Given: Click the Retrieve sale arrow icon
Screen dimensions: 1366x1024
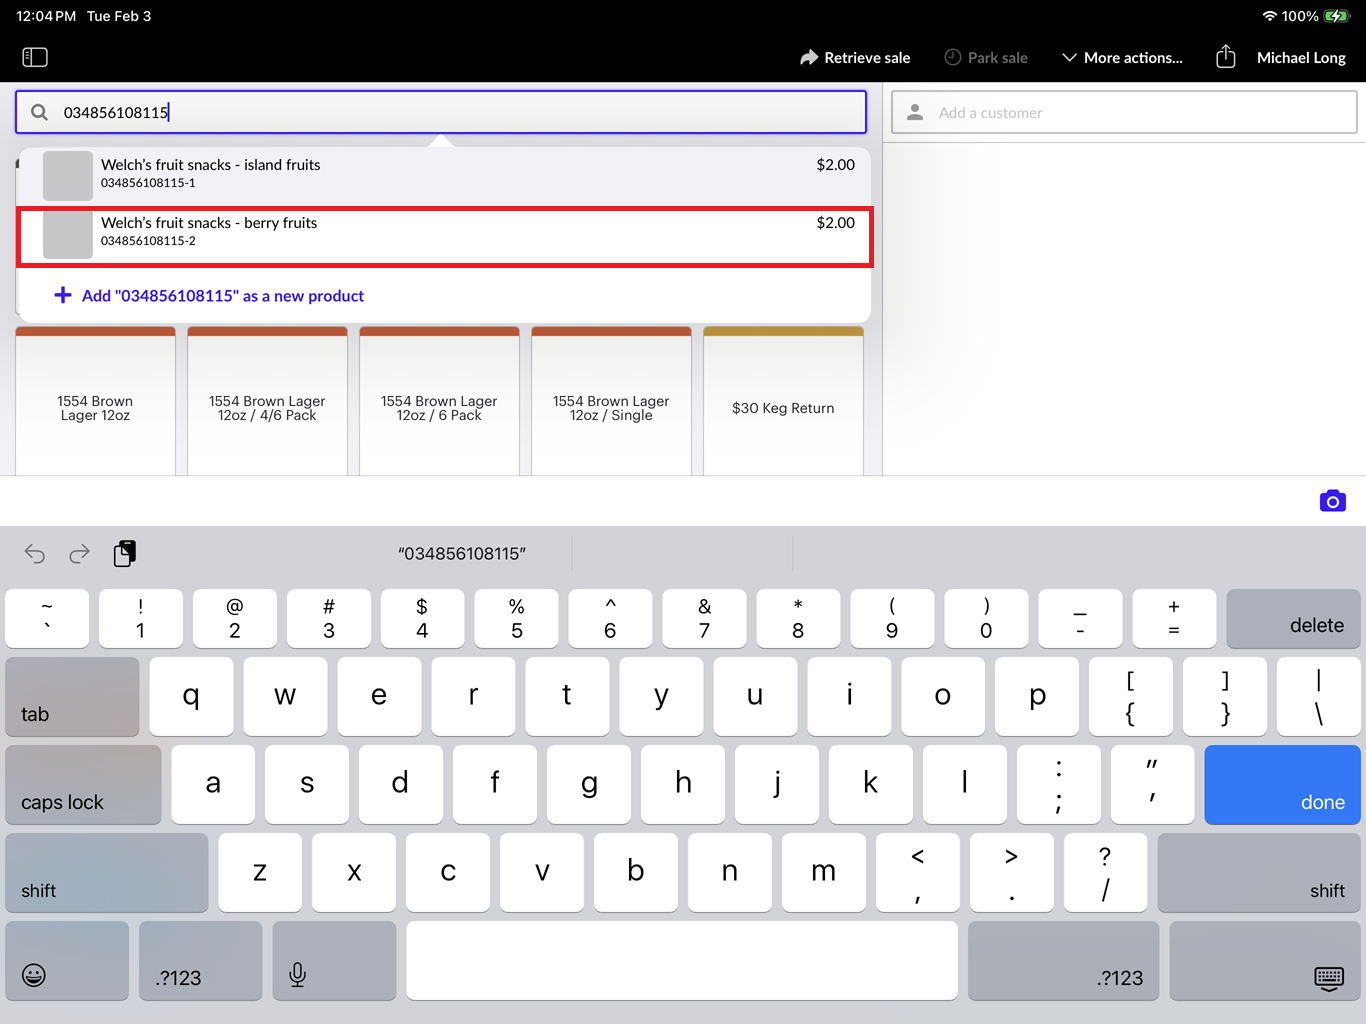Looking at the screenshot, I should [809, 57].
